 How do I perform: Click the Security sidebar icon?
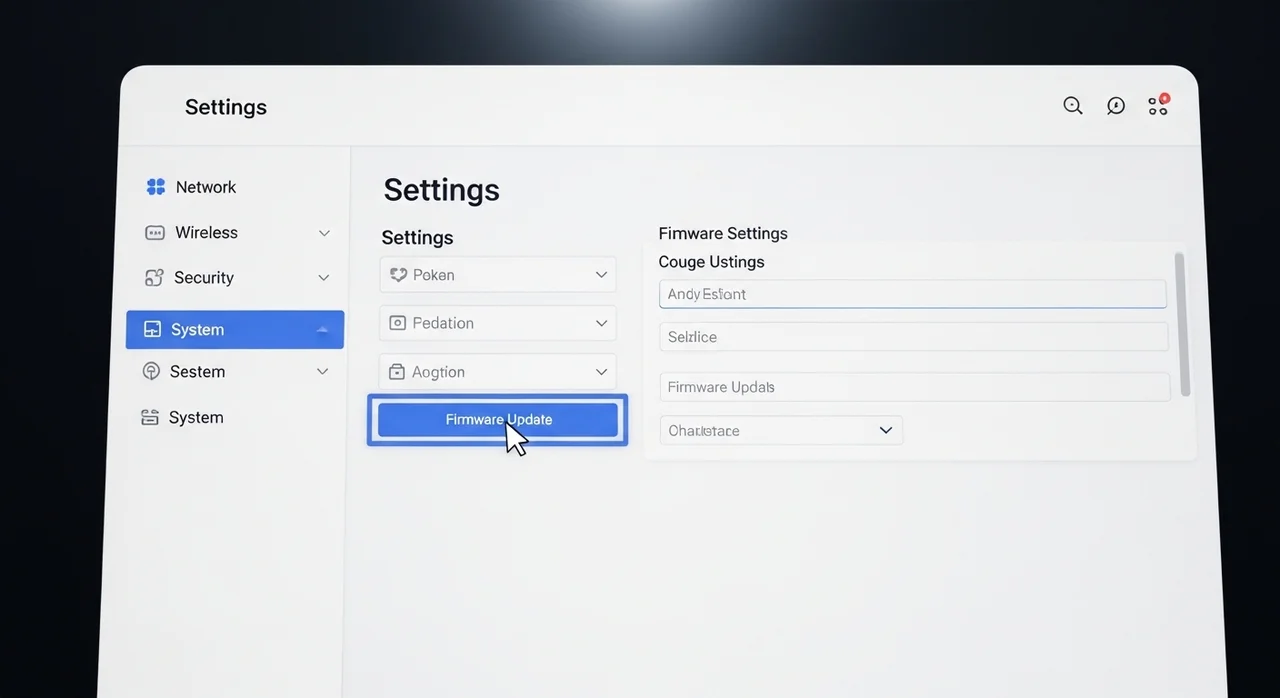[154, 278]
